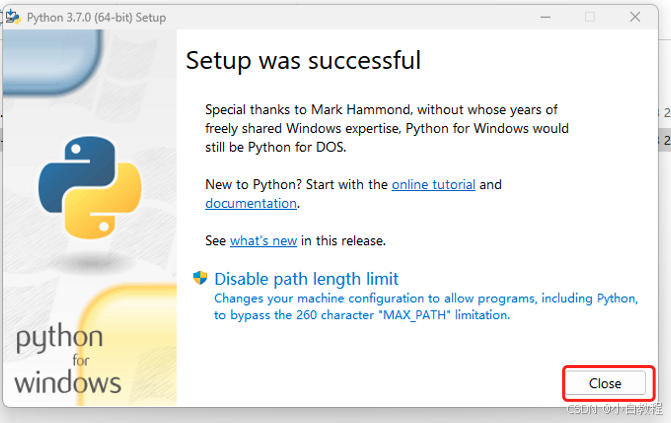Click the MAX_PATH limitation description text
This screenshot has height=423, width=671.
click(426, 307)
